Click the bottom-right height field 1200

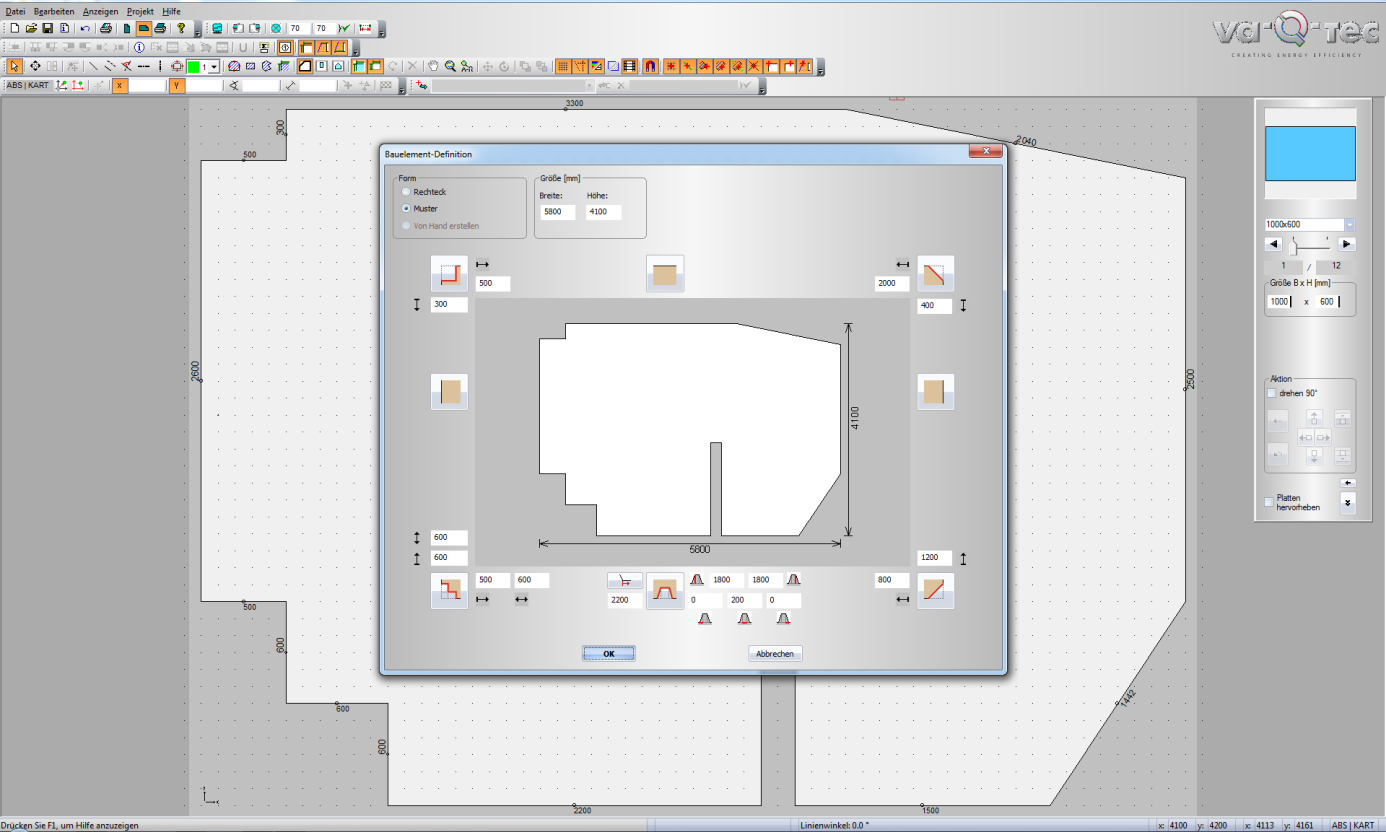point(935,558)
